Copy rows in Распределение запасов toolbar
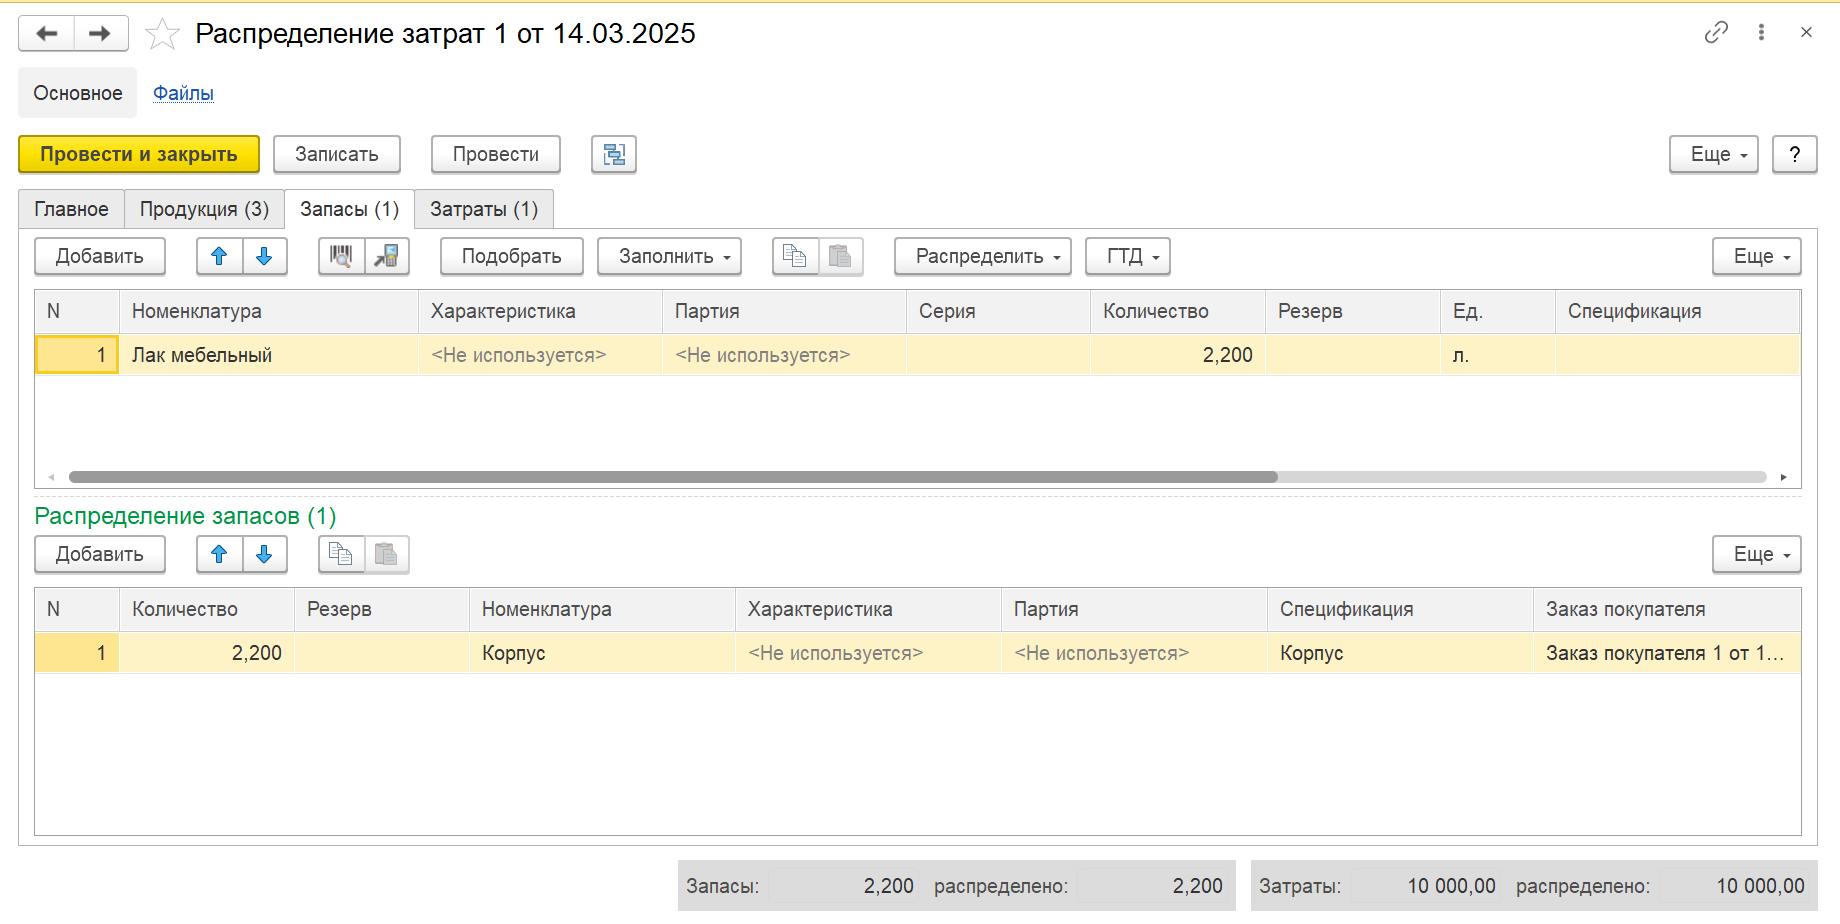1840x924 pixels. 341,555
